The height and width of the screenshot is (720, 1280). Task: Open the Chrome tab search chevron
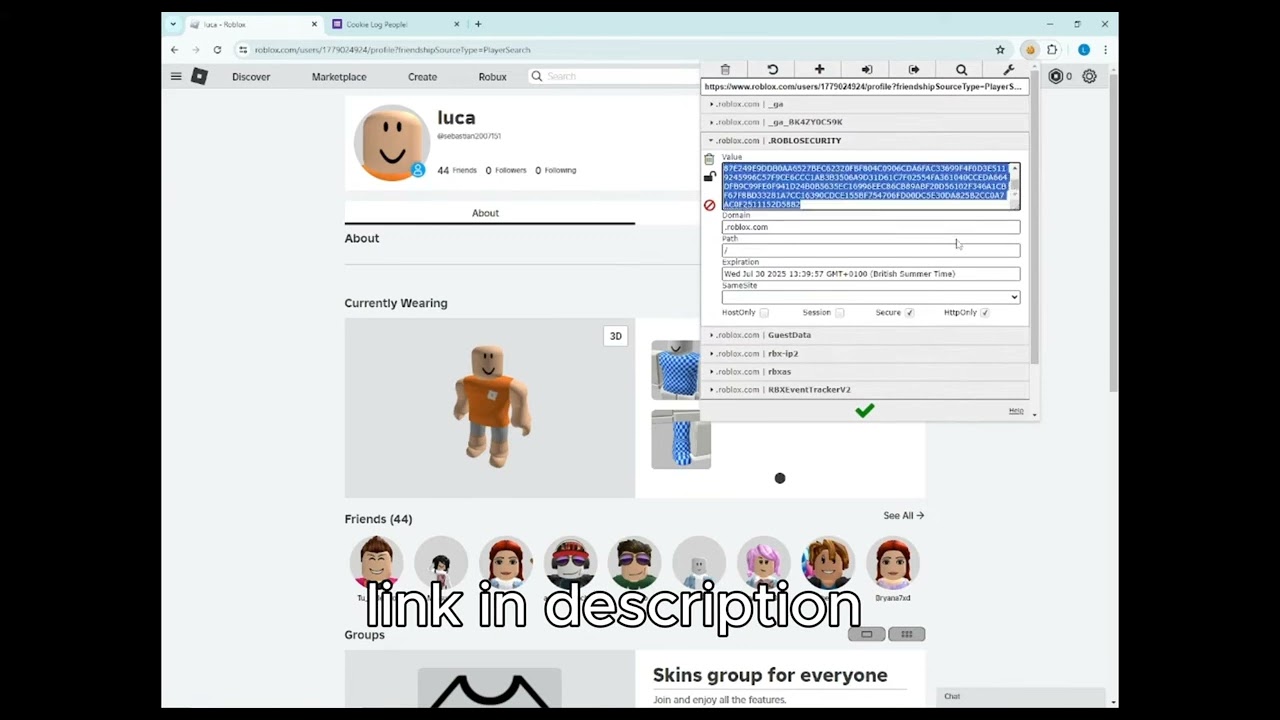173,24
